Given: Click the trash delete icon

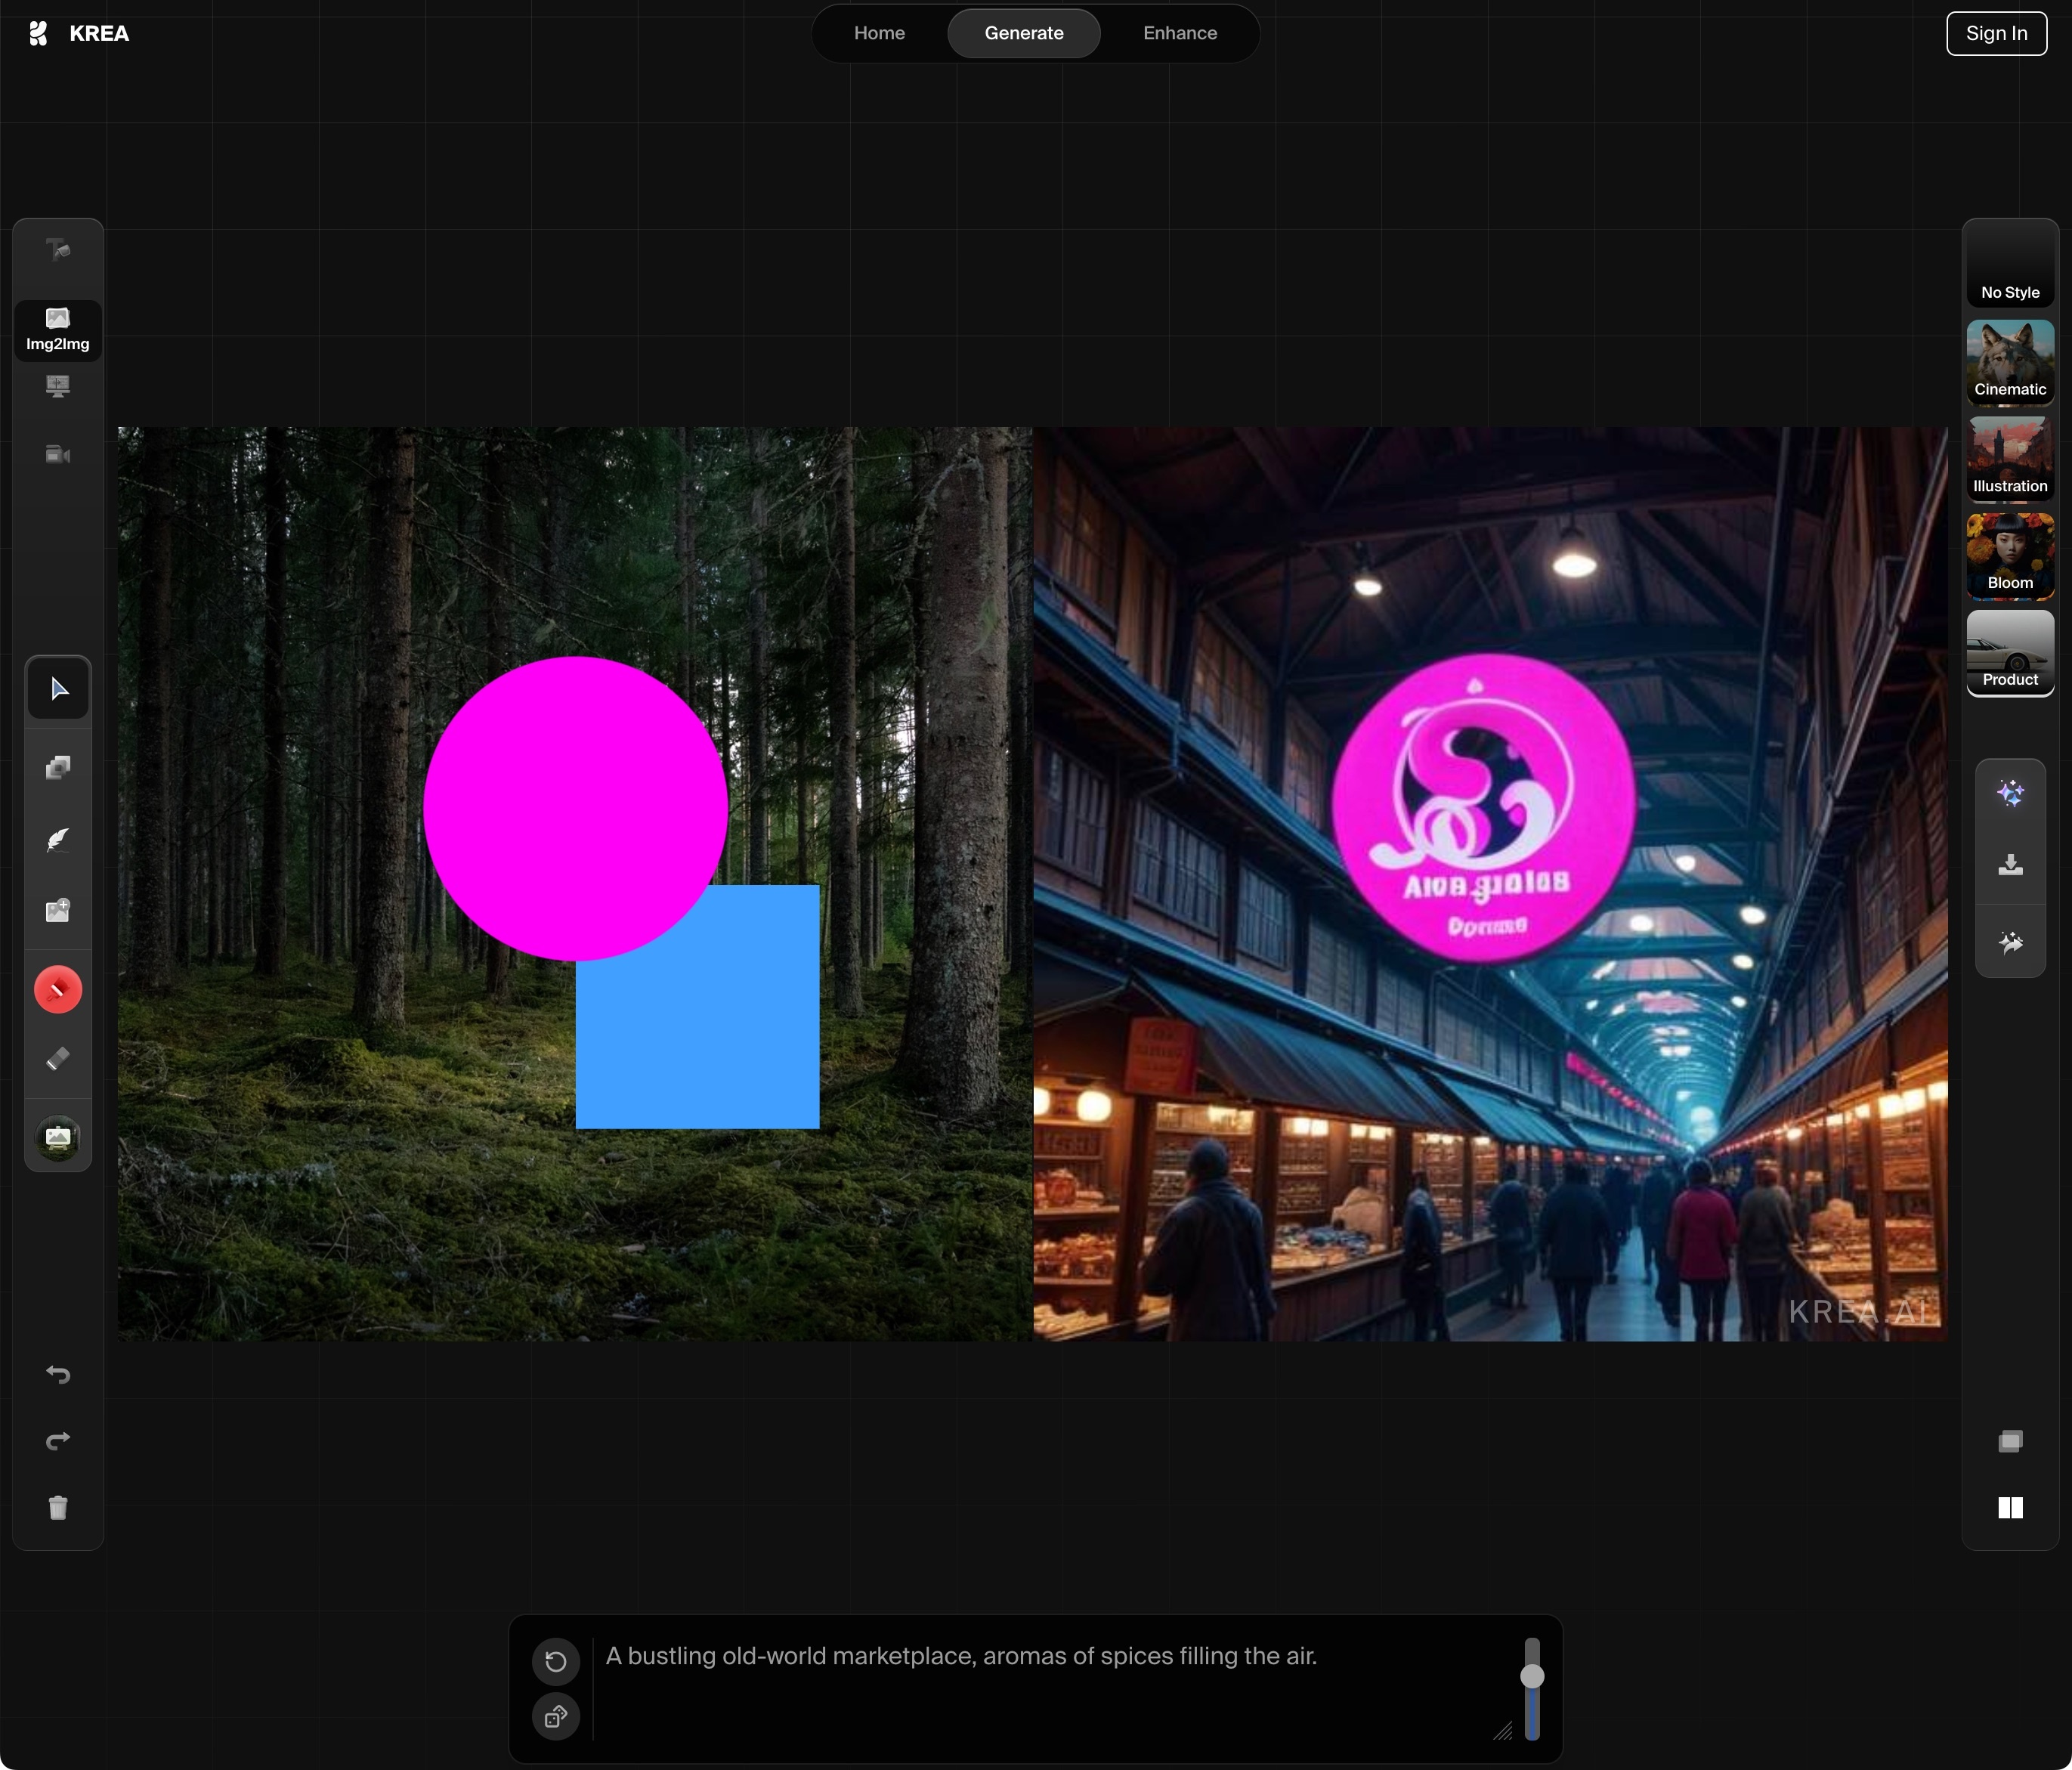Looking at the screenshot, I should click(58, 1508).
